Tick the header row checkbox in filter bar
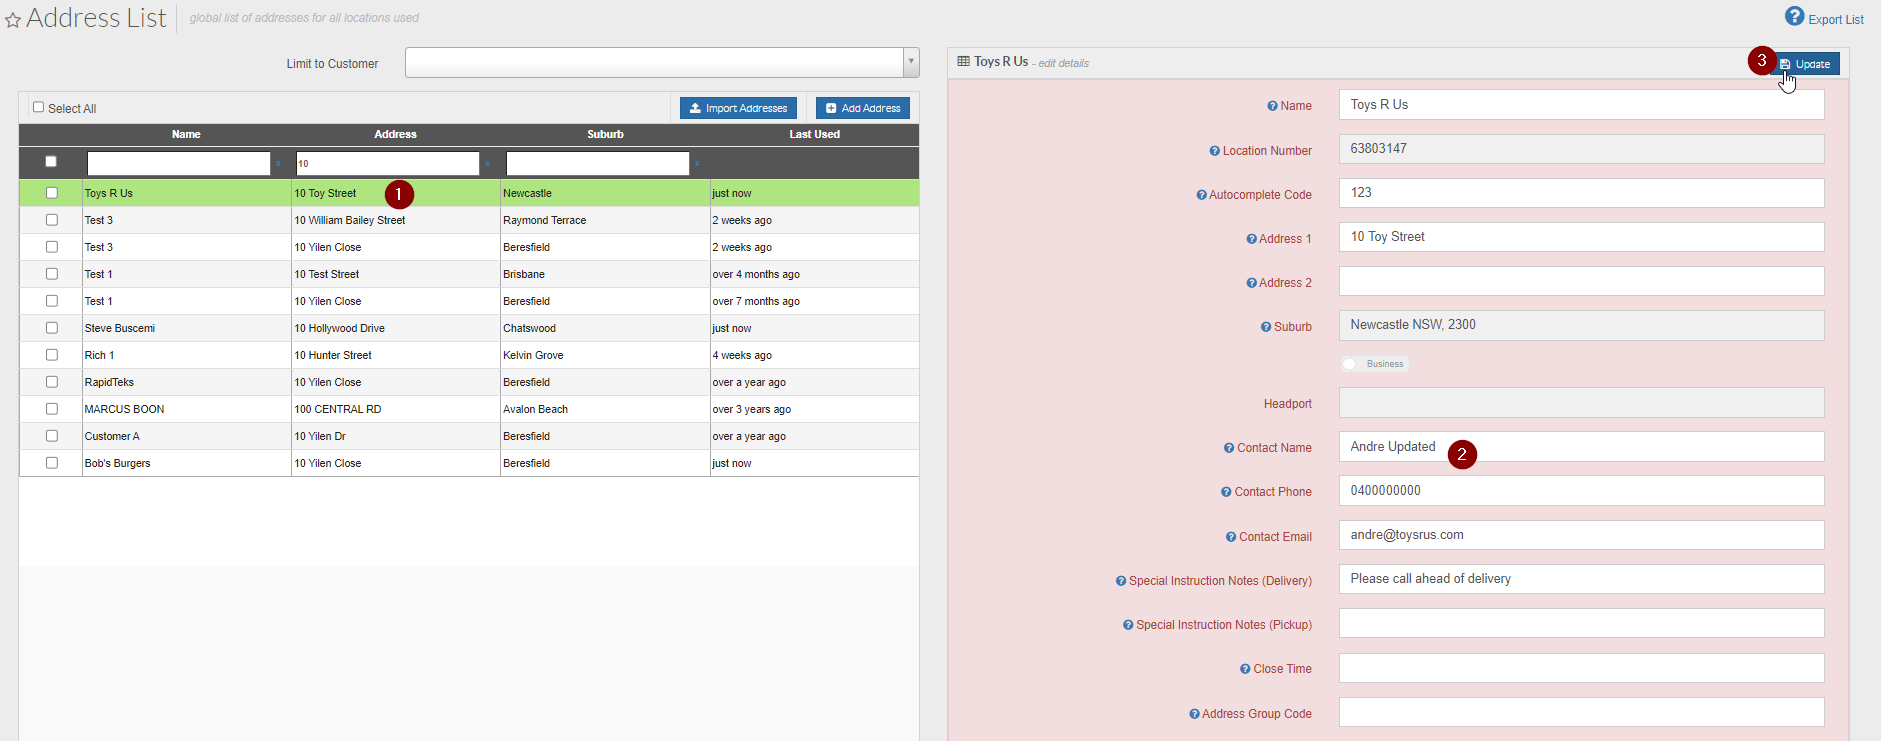1881x741 pixels. point(51,161)
